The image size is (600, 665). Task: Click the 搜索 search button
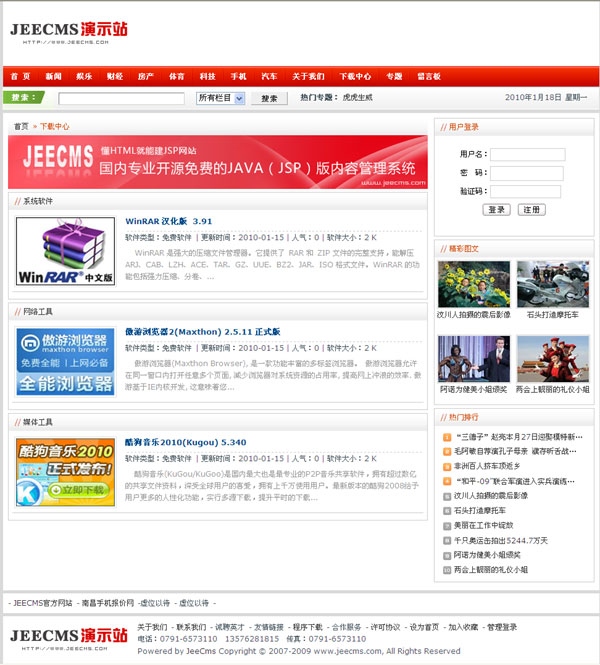click(x=269, y=98)
